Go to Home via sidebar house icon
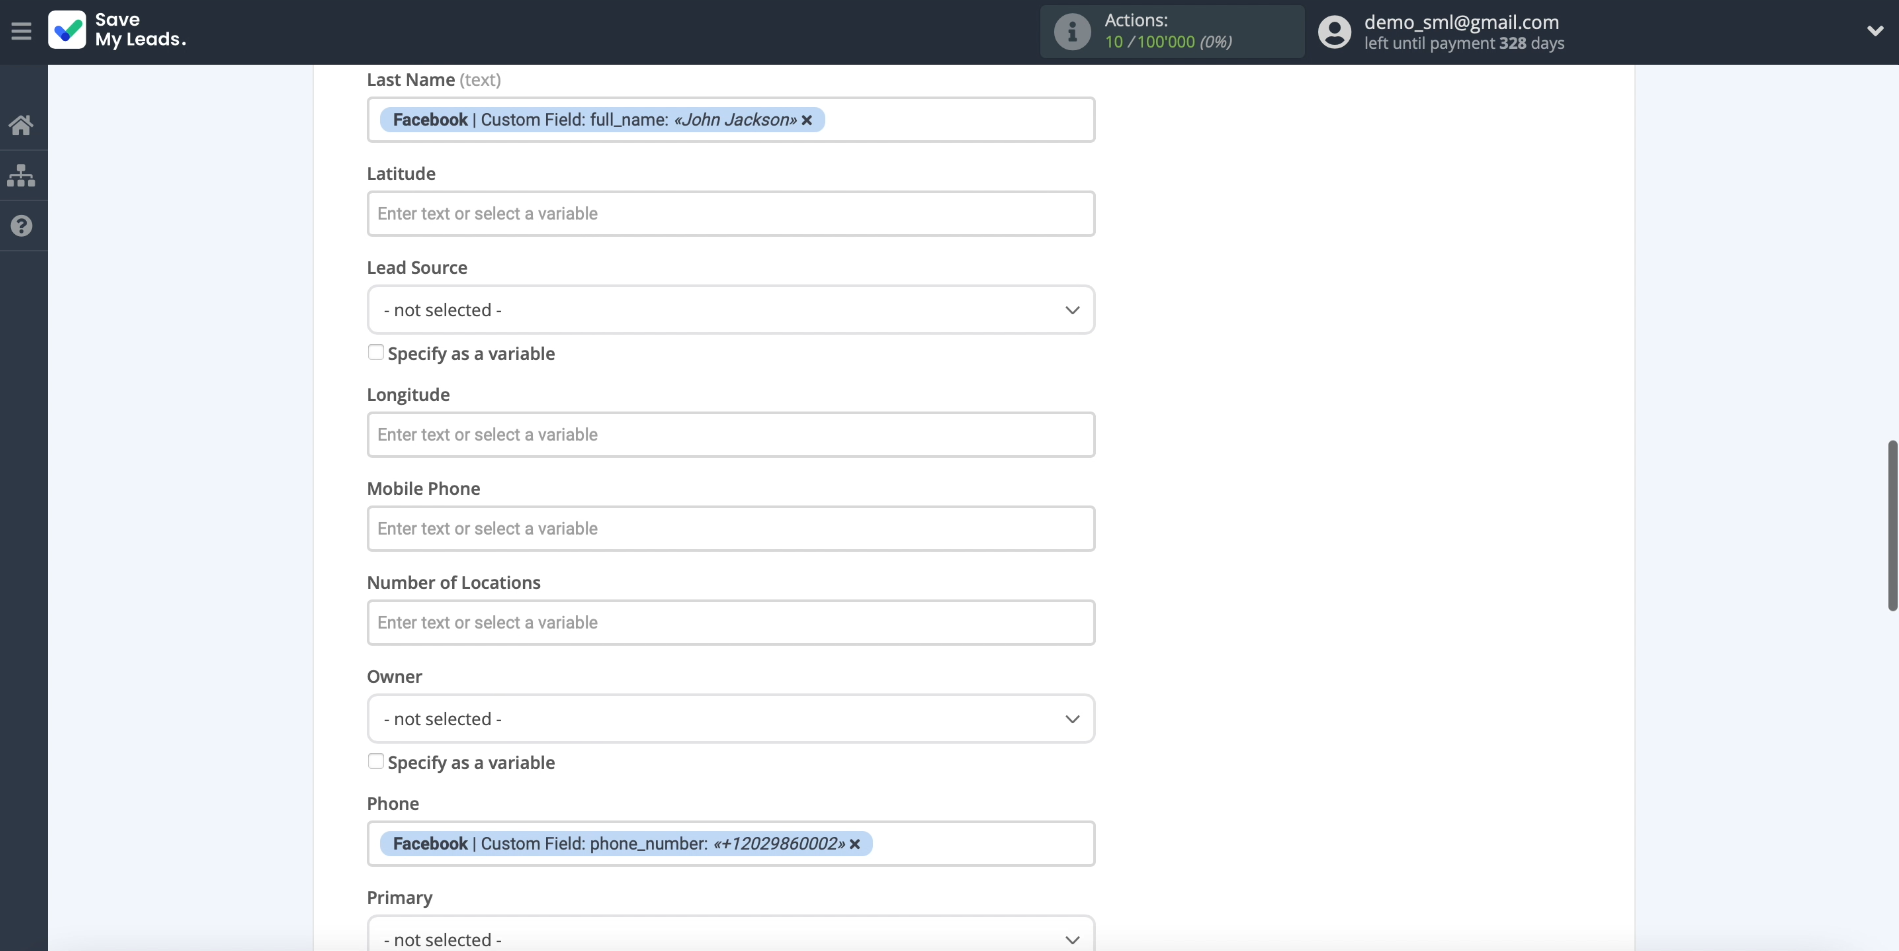Viewport: 1899px width, 951px height. [x=21, y=125]
